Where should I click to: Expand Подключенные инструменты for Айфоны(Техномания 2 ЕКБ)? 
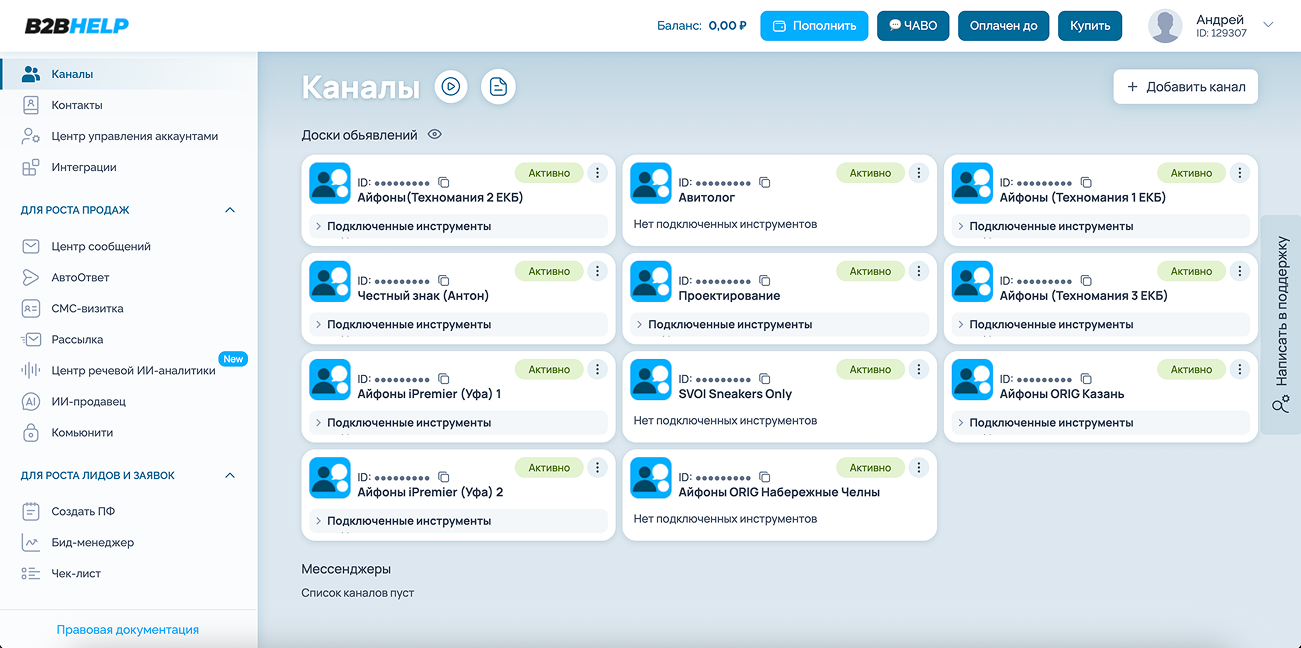(x=458, y=226)
